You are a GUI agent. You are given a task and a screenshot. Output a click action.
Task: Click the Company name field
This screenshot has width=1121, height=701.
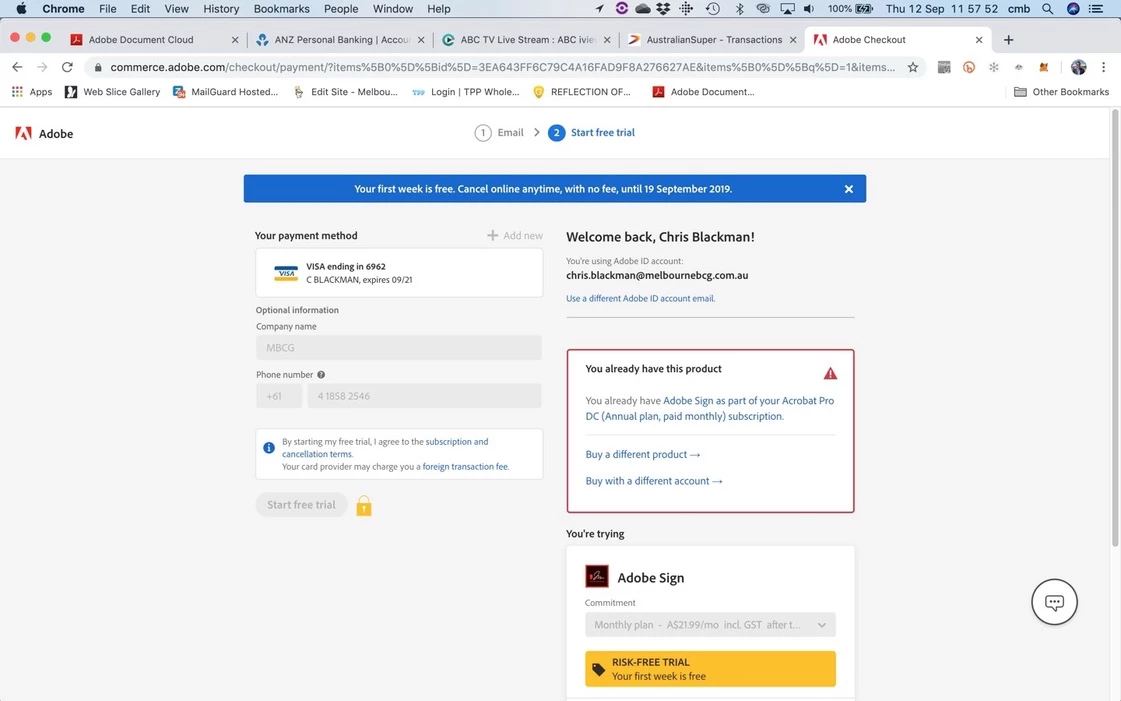pos(399,347)
